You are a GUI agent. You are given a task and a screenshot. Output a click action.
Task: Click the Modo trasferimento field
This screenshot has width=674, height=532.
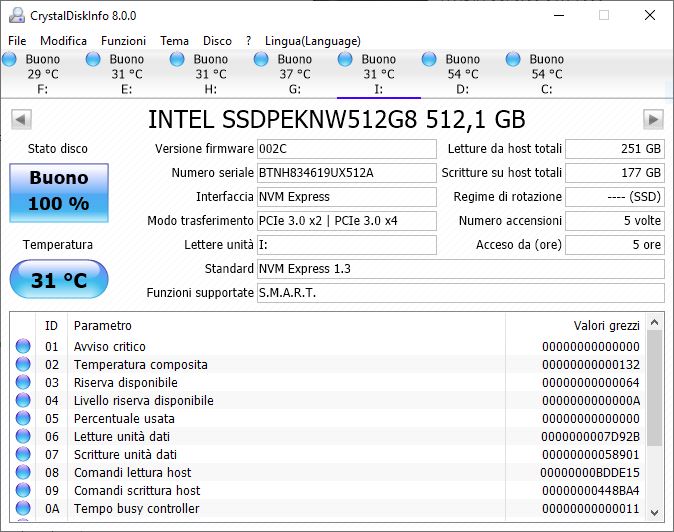[347, 221]
